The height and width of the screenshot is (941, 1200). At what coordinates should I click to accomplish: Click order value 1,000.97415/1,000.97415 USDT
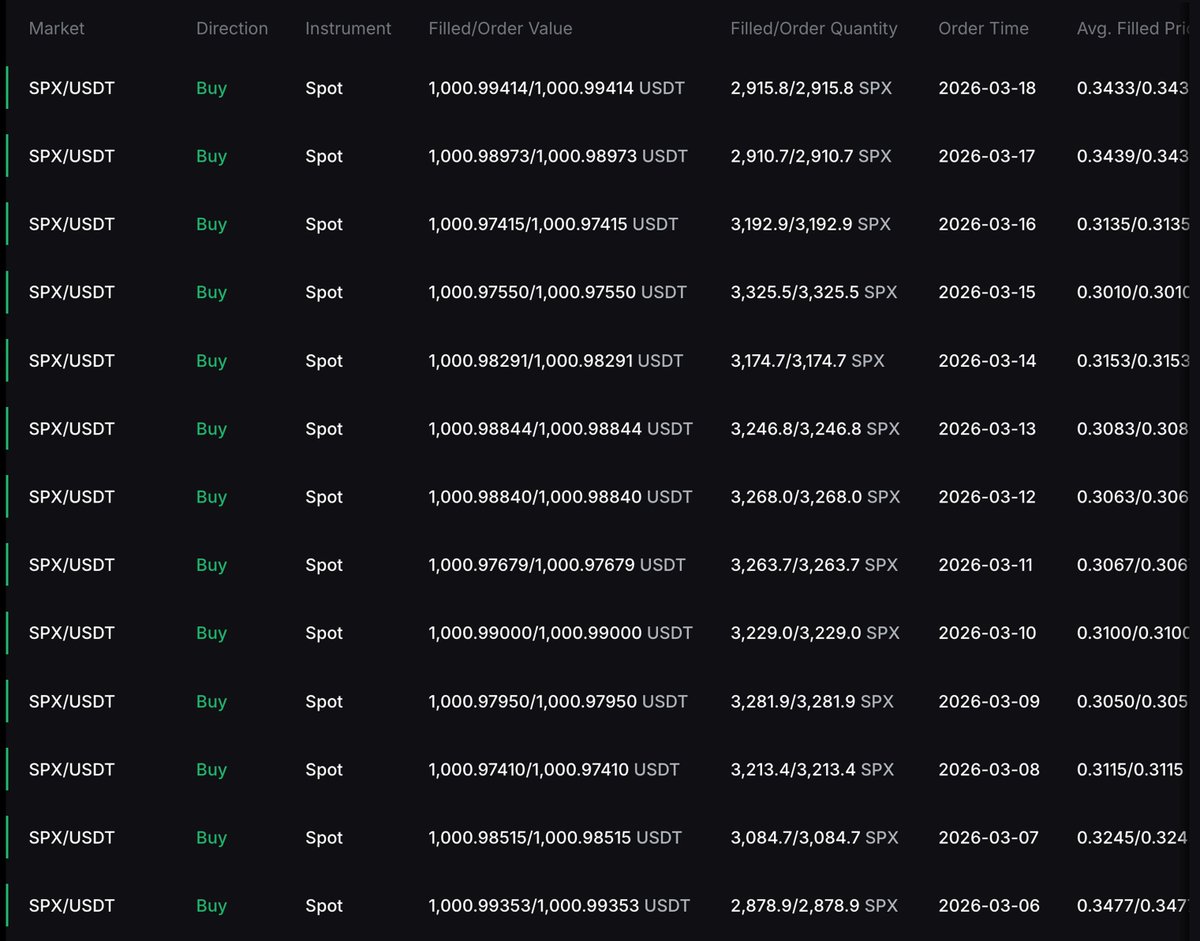coord(553,224)
